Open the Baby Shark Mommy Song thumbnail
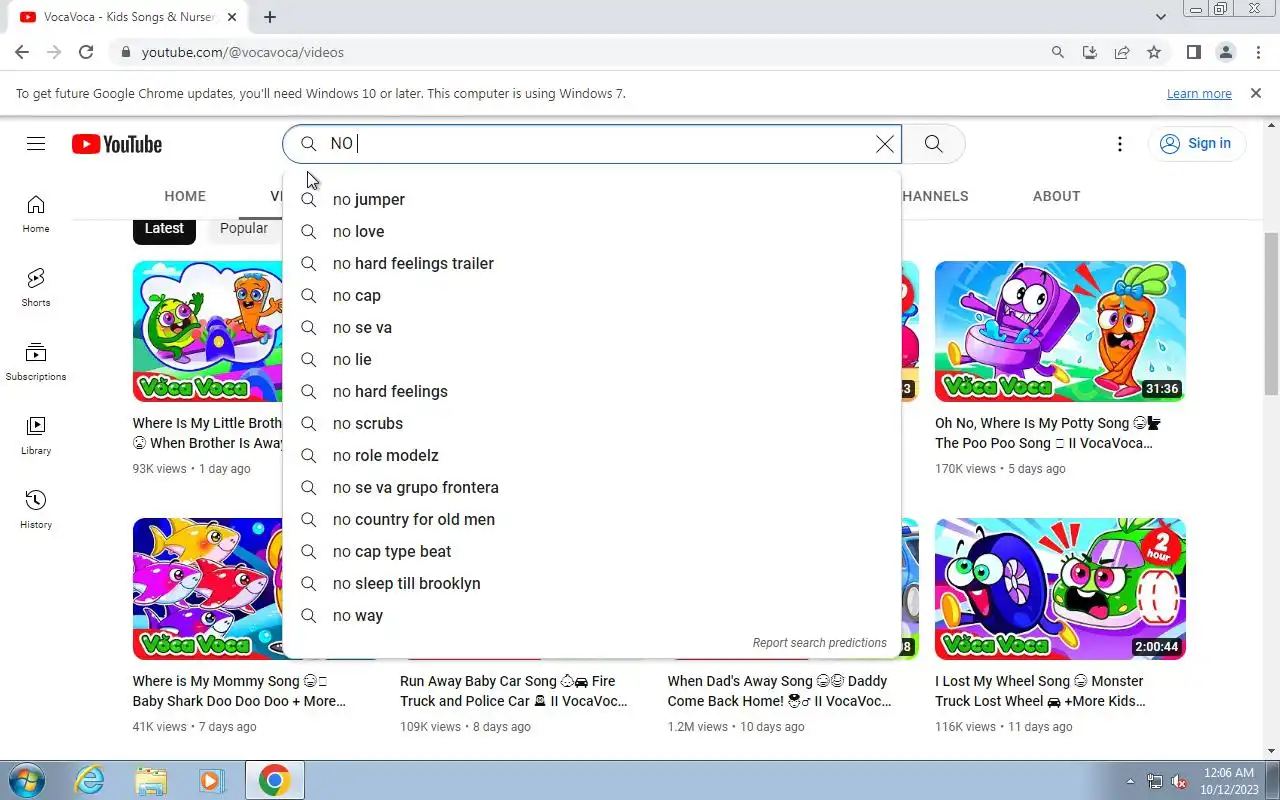Screen dimensions: 1280x800 tap(208, 589)
